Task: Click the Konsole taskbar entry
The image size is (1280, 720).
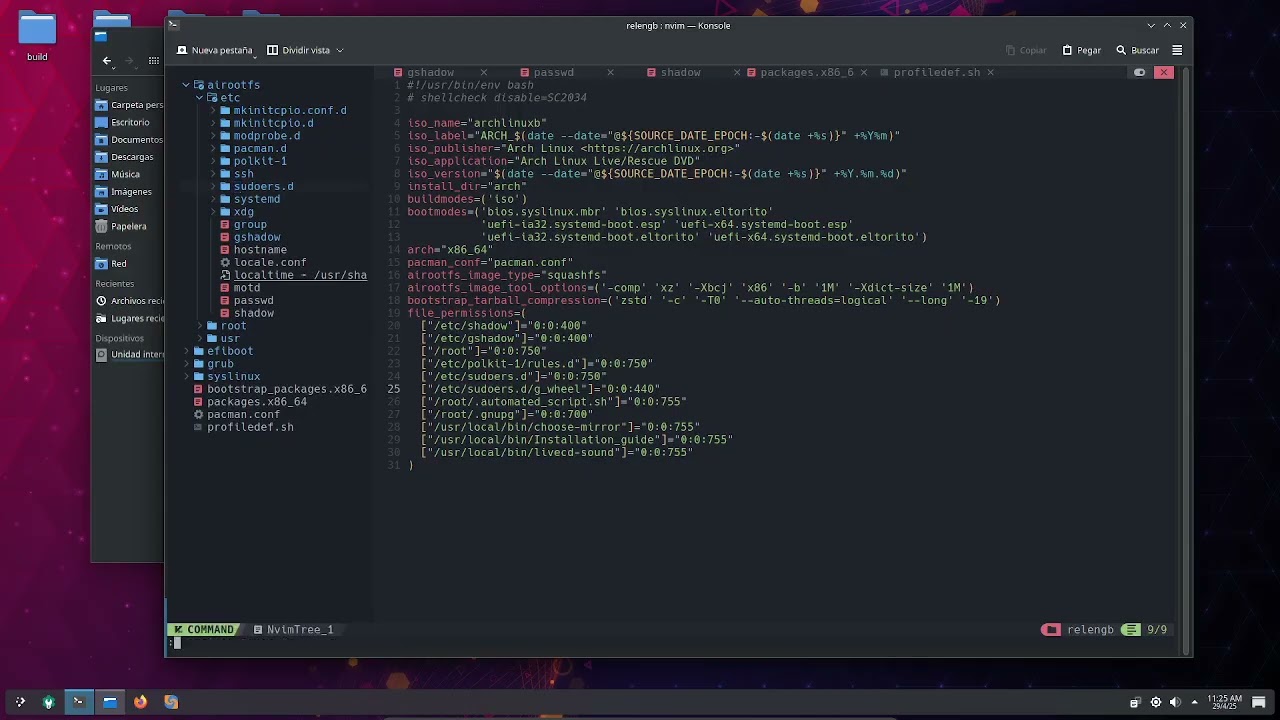Action: [79, 702]
